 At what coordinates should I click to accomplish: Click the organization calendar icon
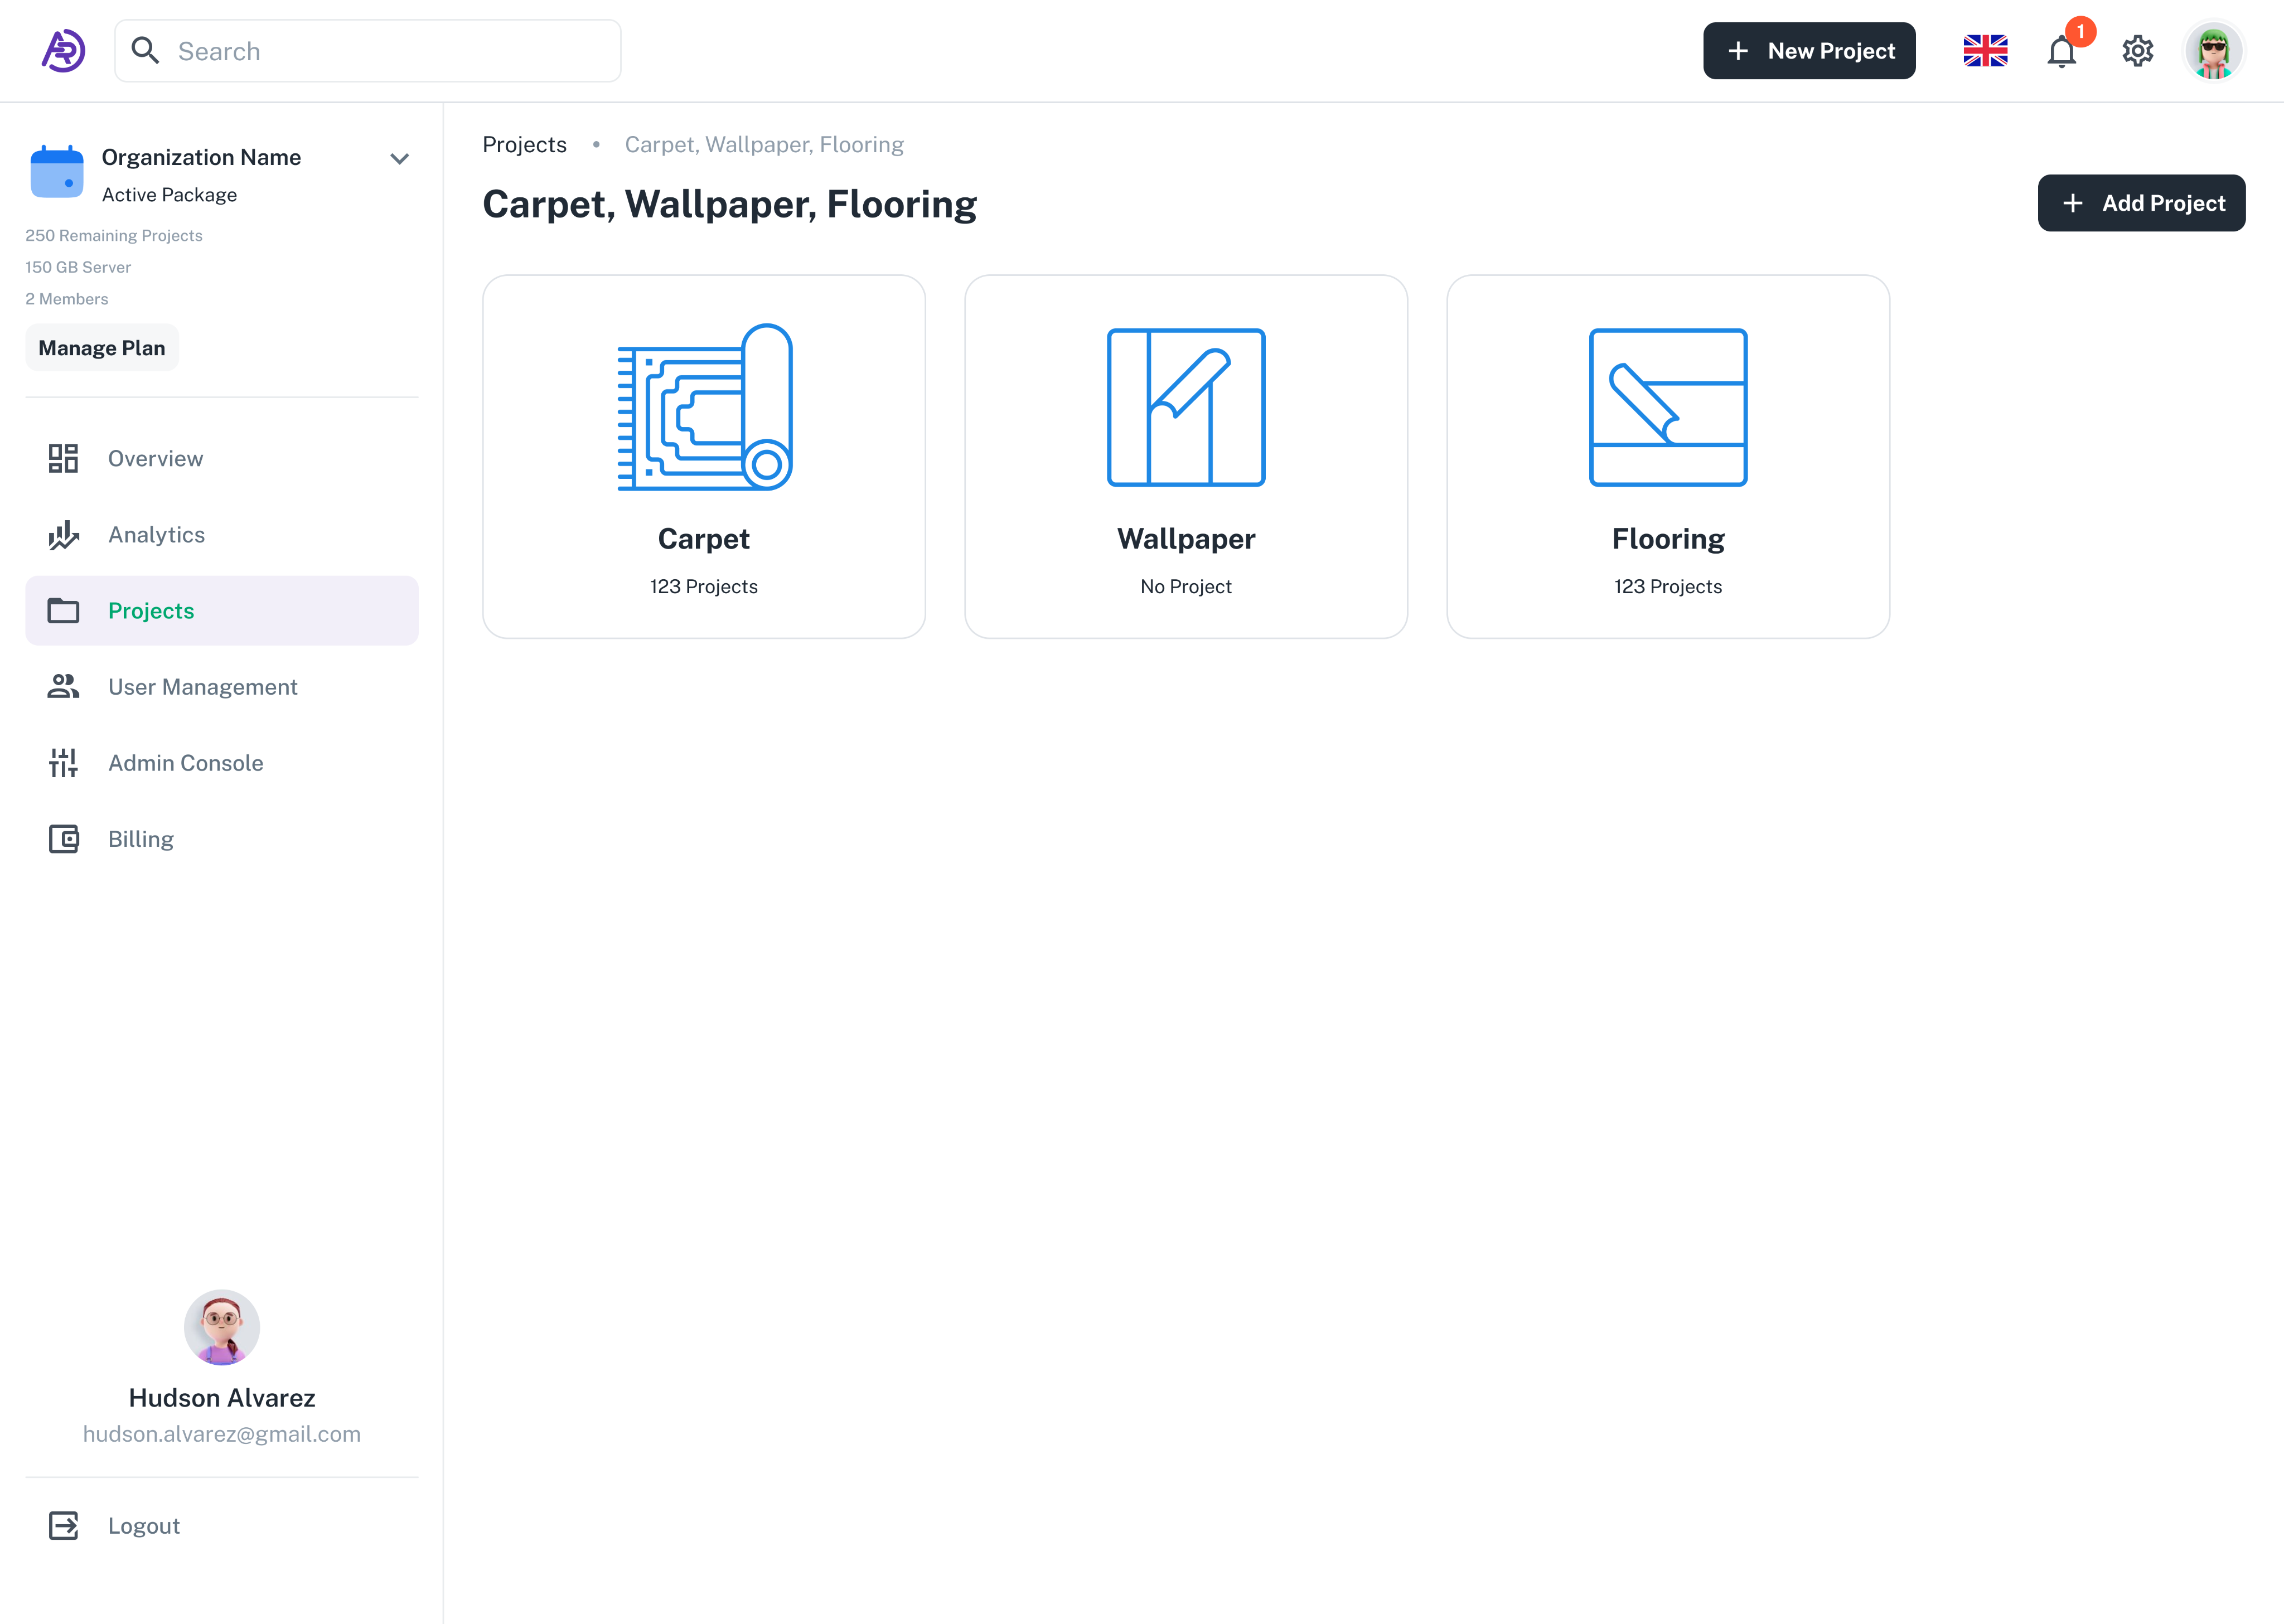(57, 172)
